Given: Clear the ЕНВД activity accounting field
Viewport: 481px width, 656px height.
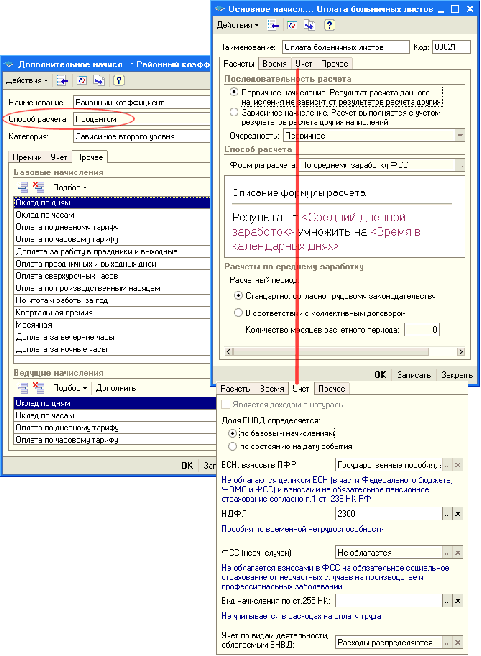Looking at the screenshot, I should point(458,643).
